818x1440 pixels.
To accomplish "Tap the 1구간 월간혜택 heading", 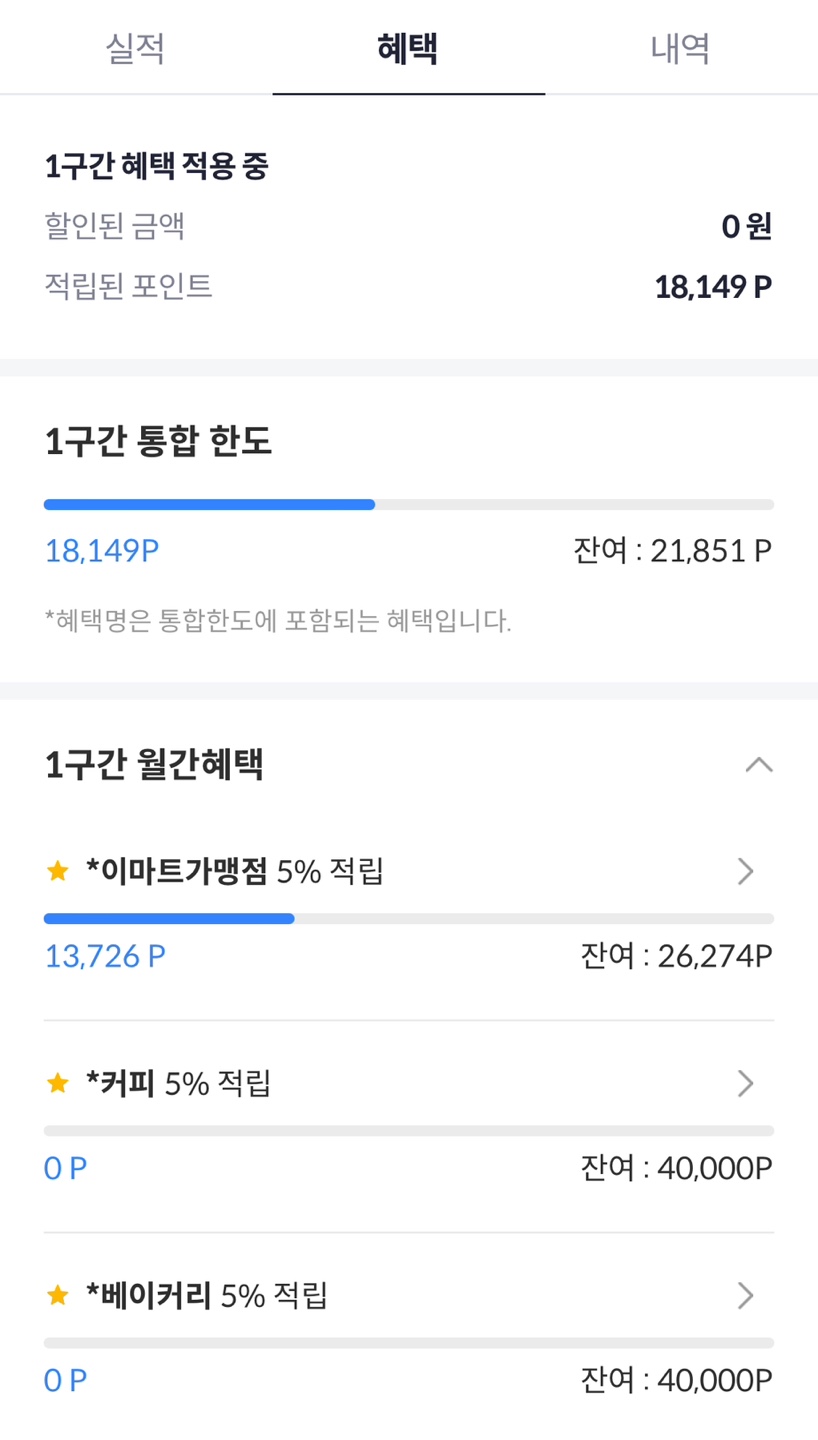I will pyautogui.click(x=154, y=765).
